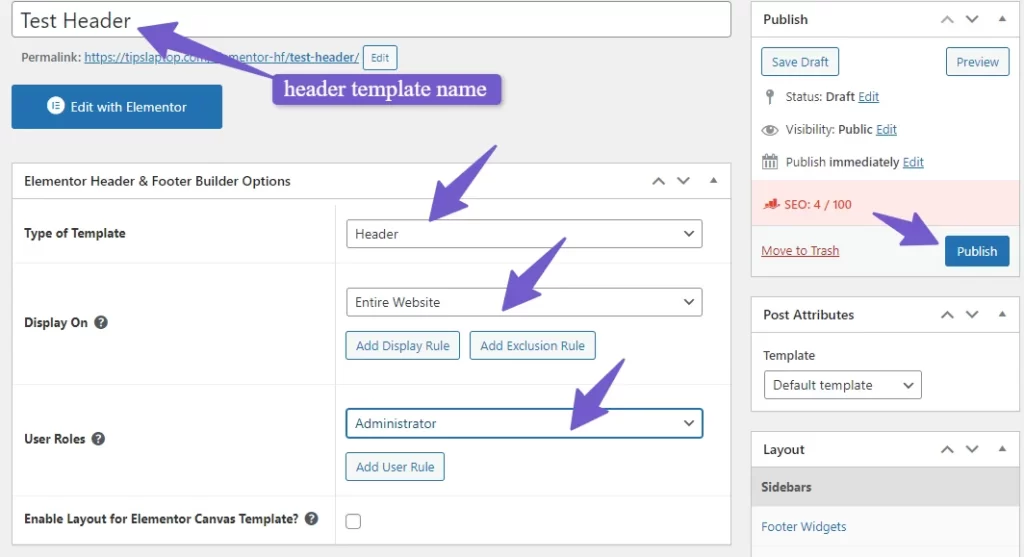The image size is (1024, 557).
Task: Move Publish panel down arrow icon
Action: coord(972,20)
